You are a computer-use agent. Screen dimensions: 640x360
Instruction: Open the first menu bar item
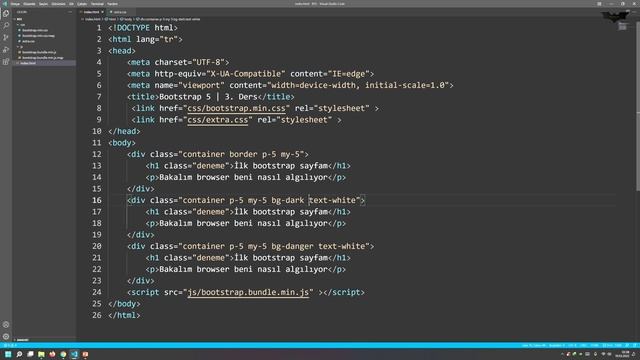pos(16,4)
